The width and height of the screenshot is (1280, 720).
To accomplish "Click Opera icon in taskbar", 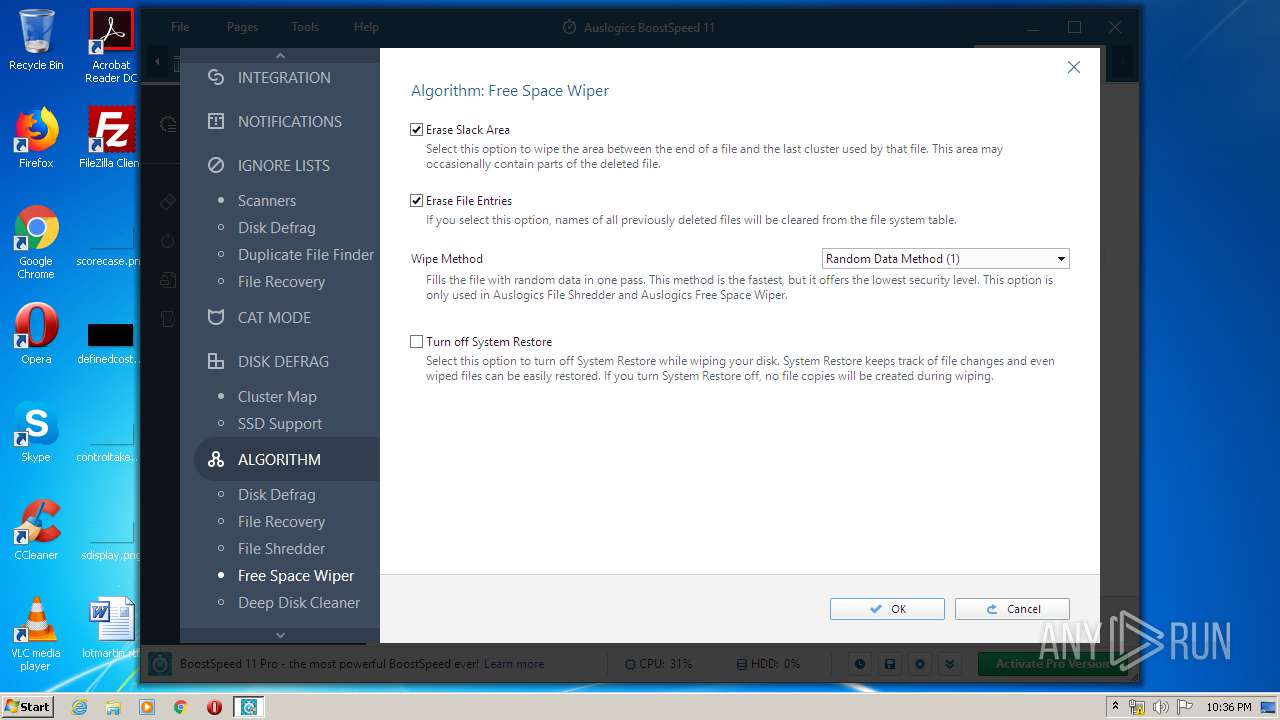I will (x=214, y=707).
